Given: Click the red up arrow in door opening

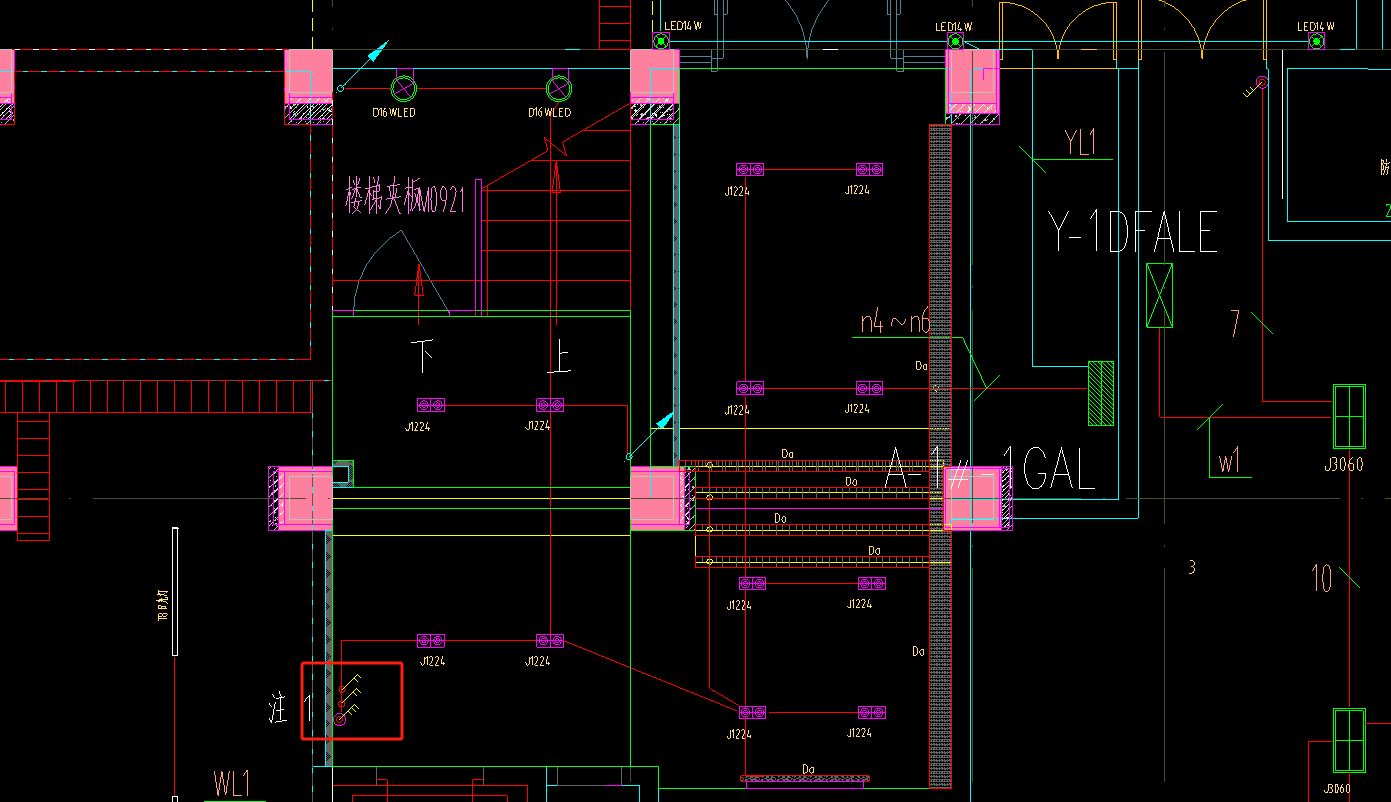Looking at the screenshot, I should [418, 294].
